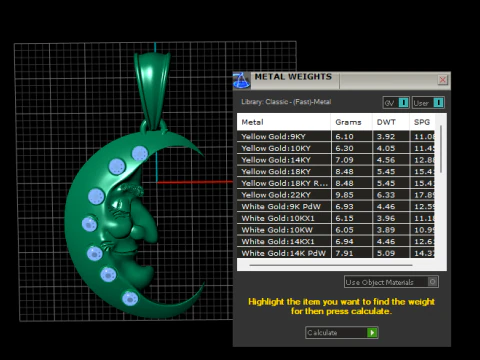Image resolution: width=480 pixels, height=360 pixels.
Task: Click the green Calculate arrow icon
Action: [x=372, y=332]
